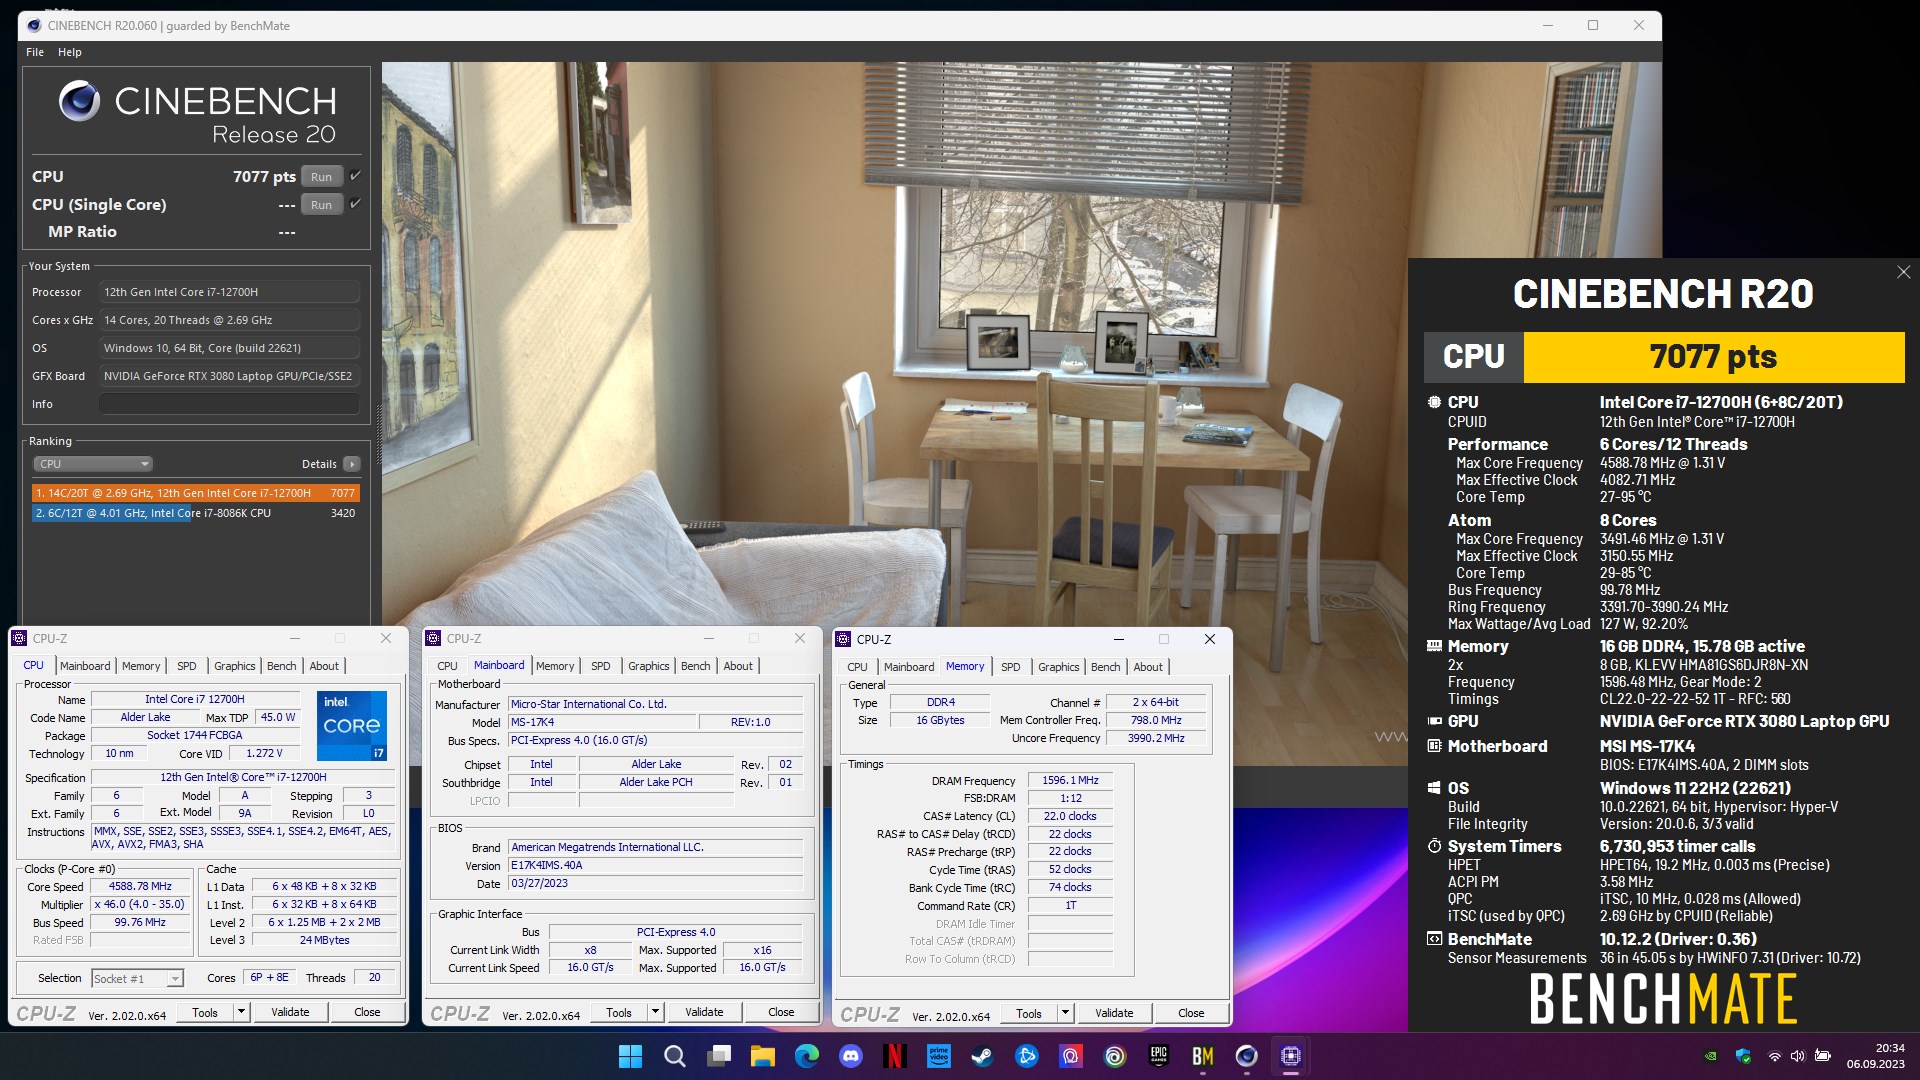Viewport: 1920px width, 1080px height.
Task: Open File Explorer from taskbar
Action: [x=763, y=1056]
